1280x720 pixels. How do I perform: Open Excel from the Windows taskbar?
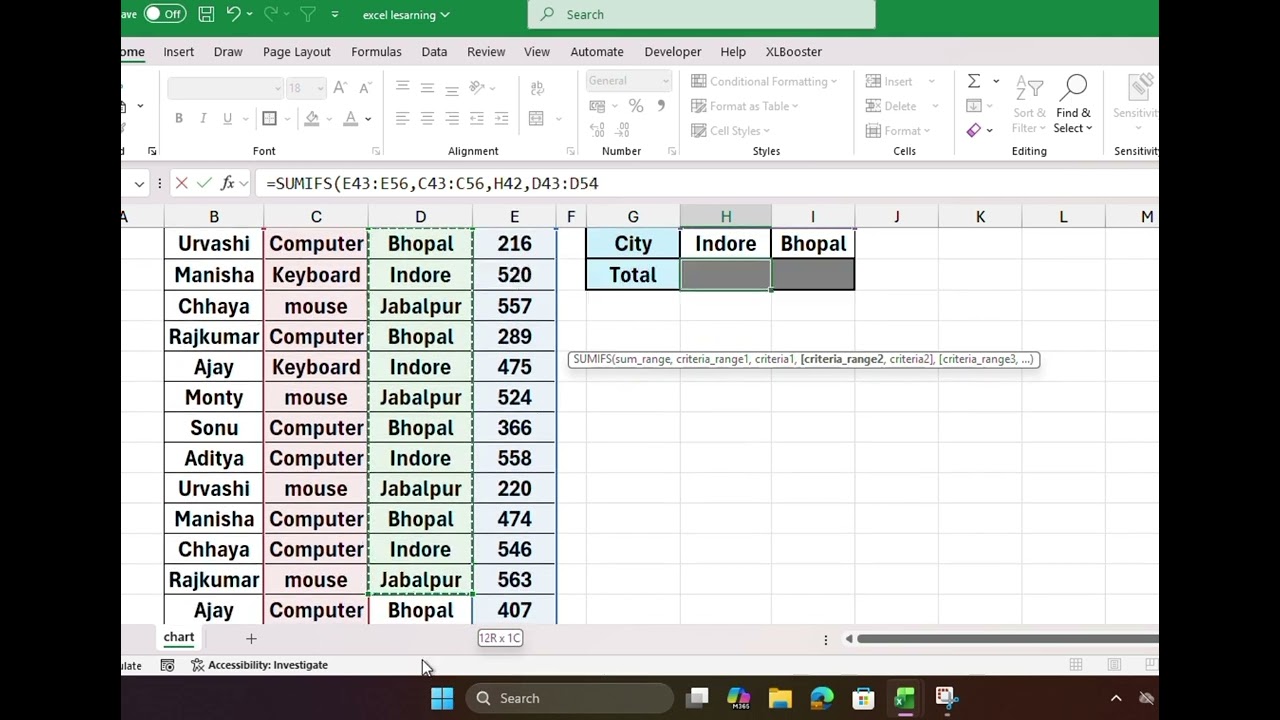pyautogui.click(x=905, y=698)
